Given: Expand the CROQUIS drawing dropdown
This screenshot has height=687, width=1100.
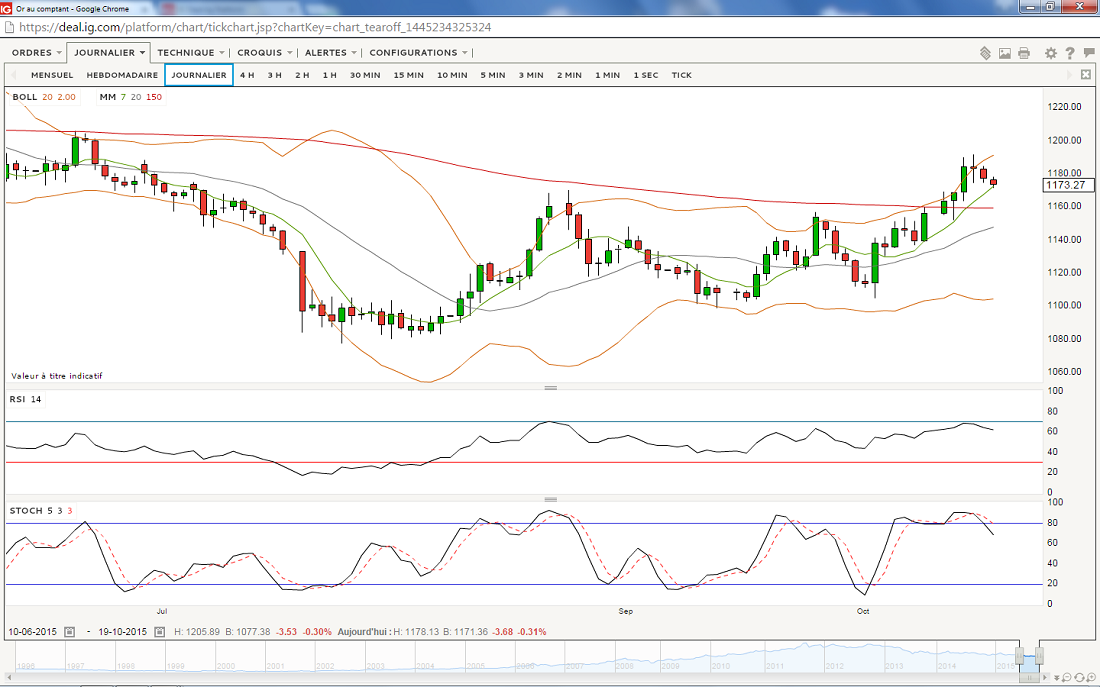Looking at the screenshot, I should (265, 53).
